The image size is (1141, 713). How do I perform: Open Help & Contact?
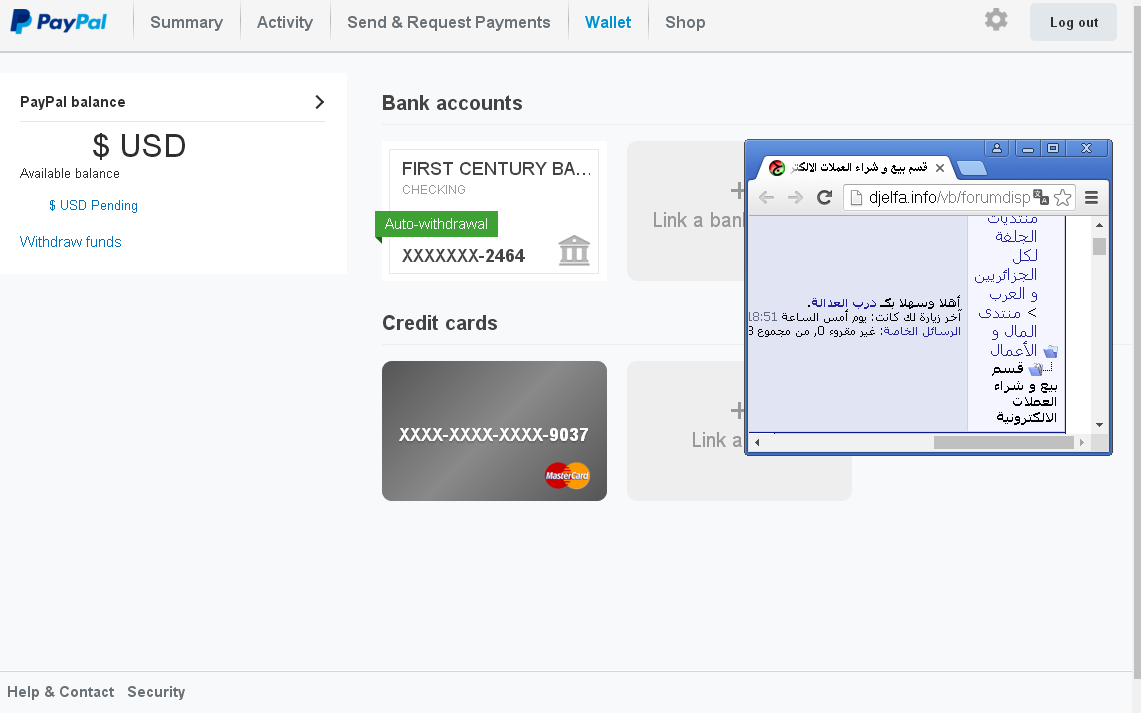pos(60,692)
